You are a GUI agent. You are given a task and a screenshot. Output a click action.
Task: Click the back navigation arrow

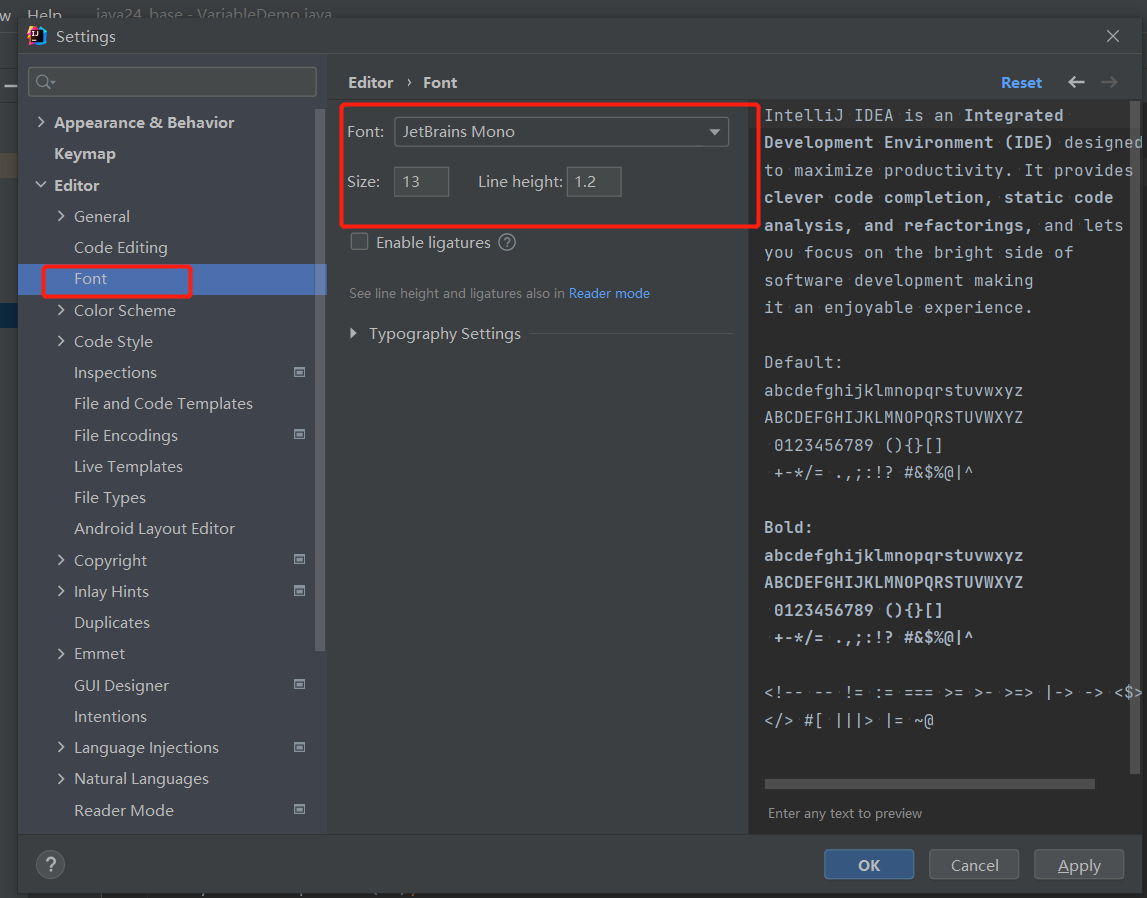(x=1076, y=82)
